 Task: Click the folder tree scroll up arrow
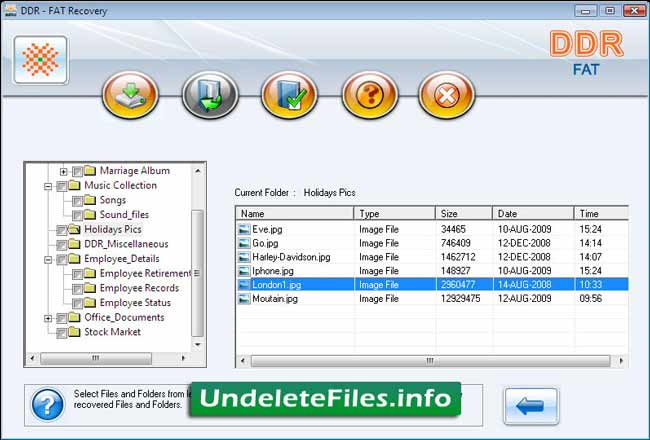point(198,170)
